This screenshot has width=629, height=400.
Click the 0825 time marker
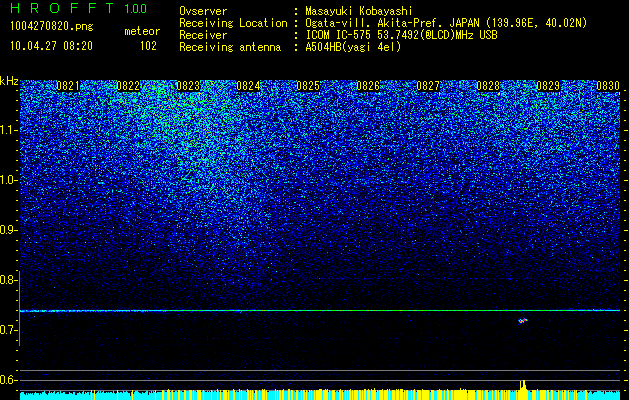308,86
